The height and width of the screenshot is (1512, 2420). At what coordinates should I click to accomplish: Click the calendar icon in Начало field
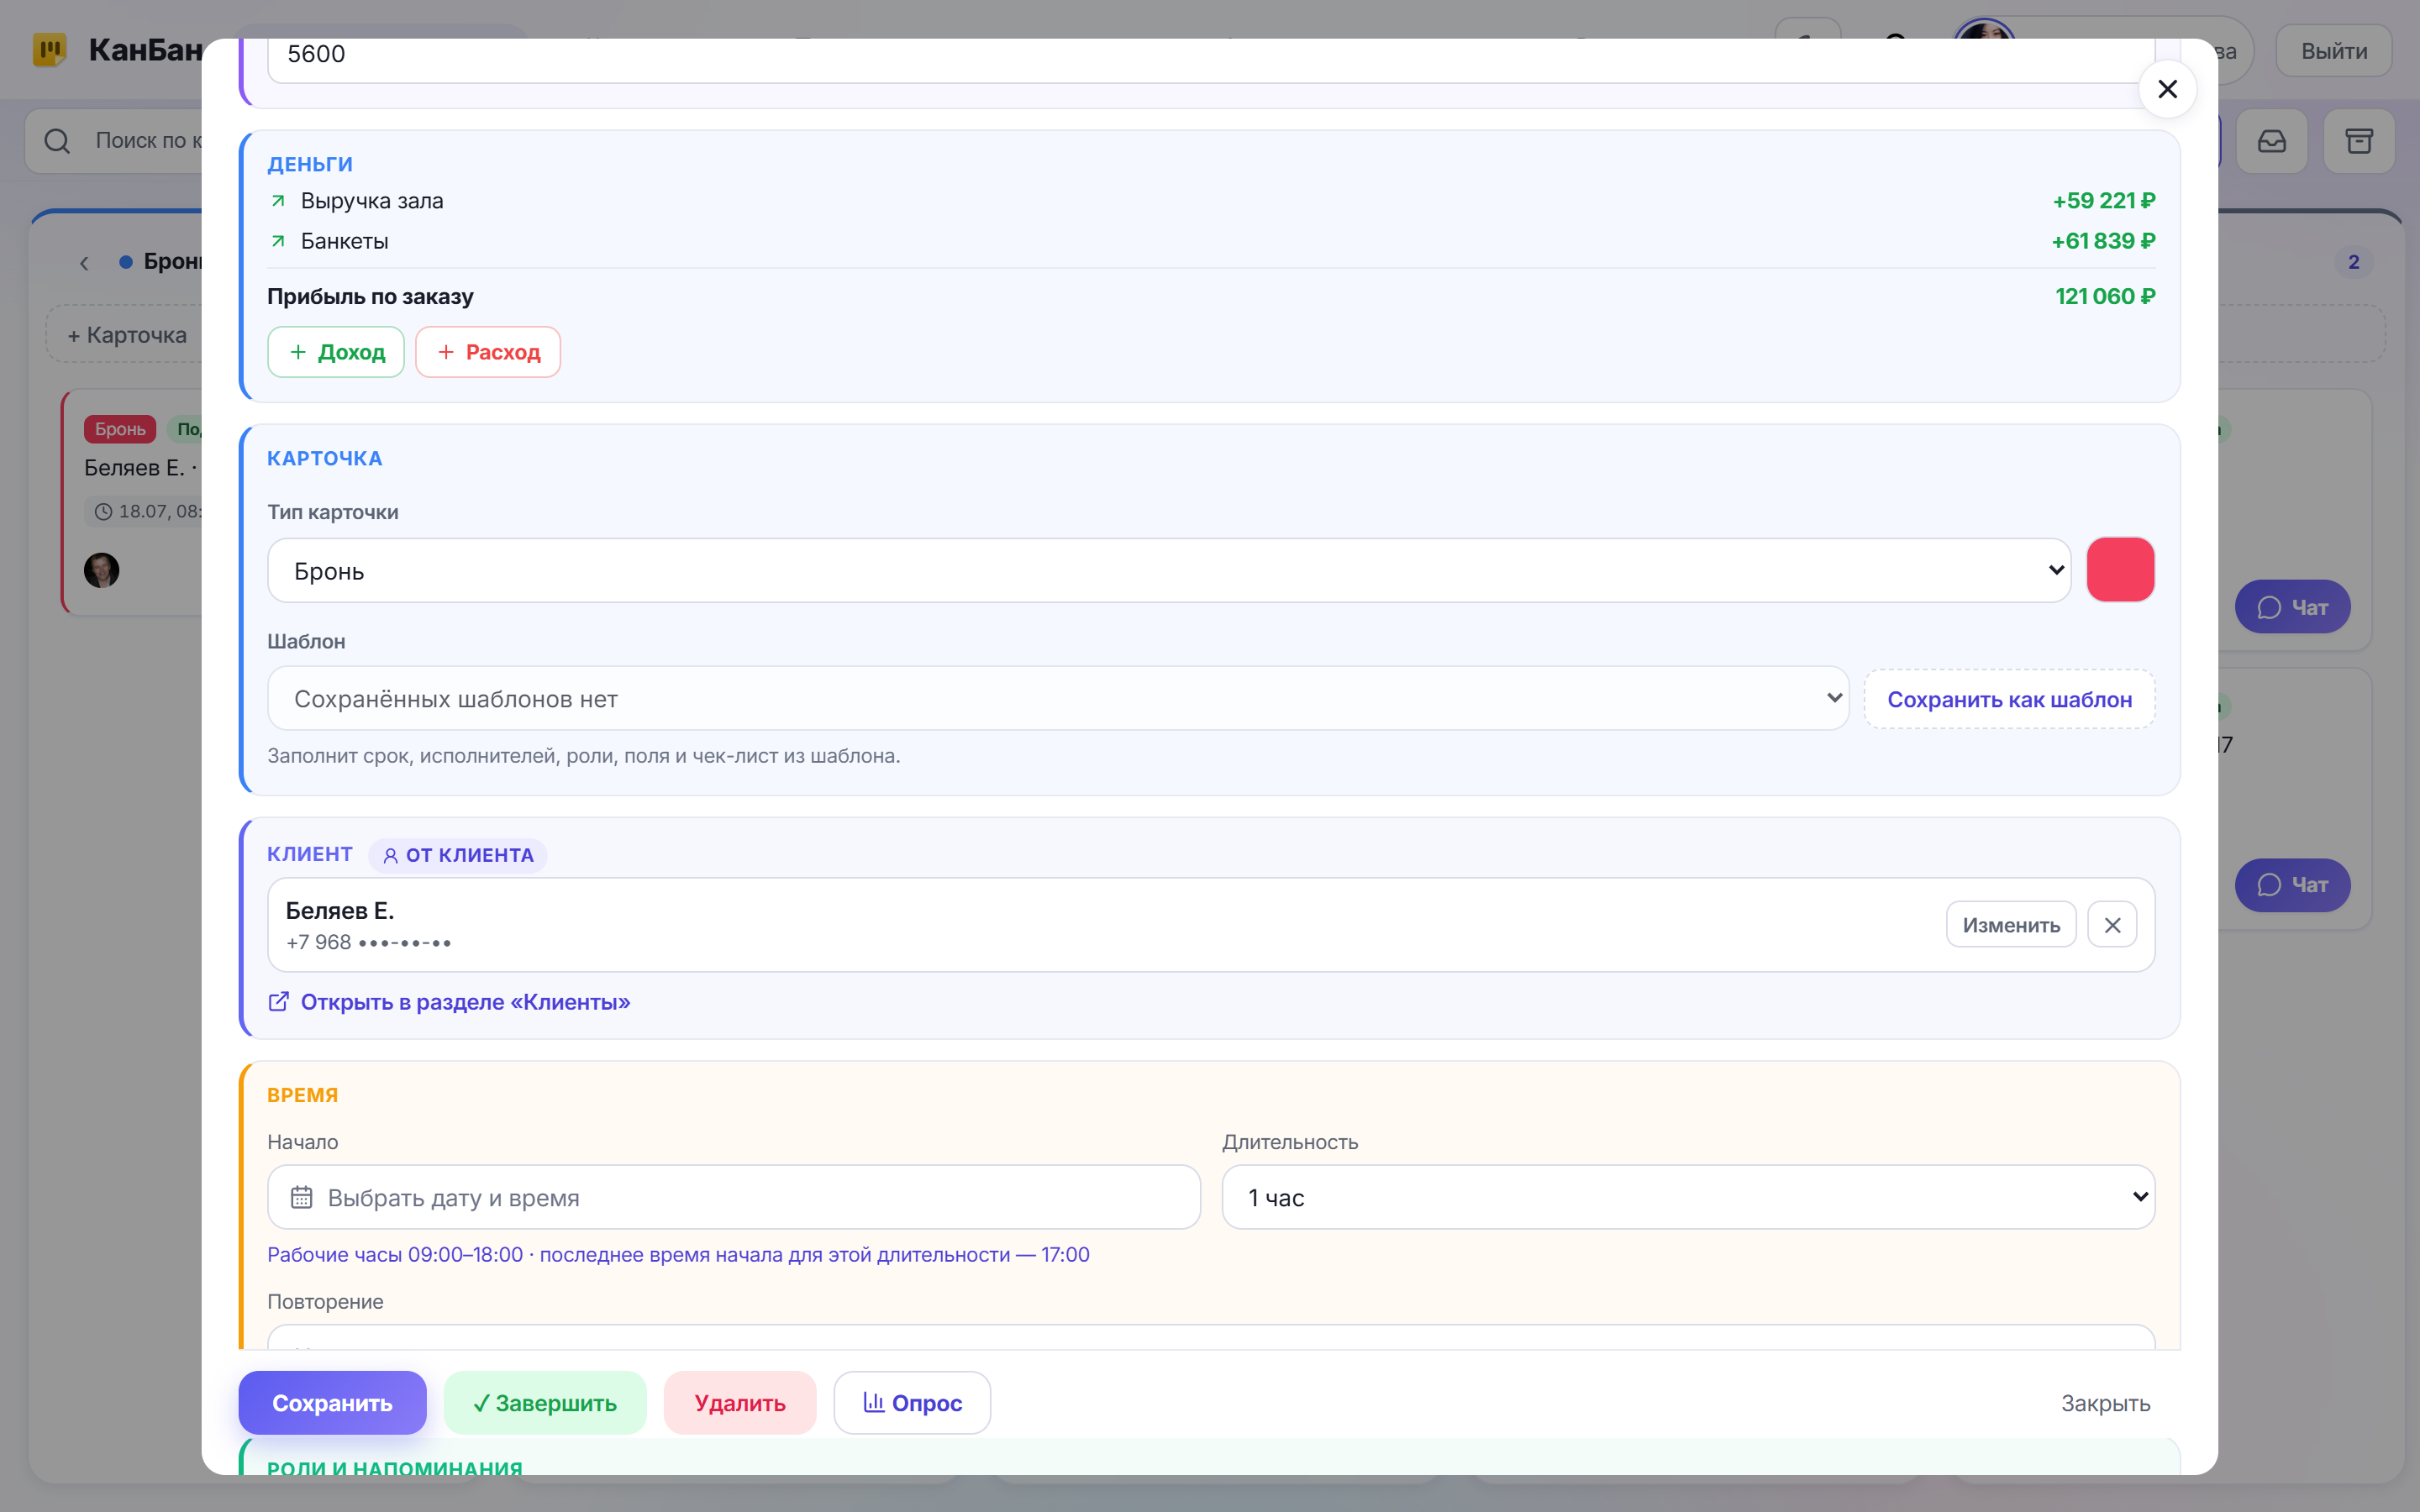tap(301, 1197)
